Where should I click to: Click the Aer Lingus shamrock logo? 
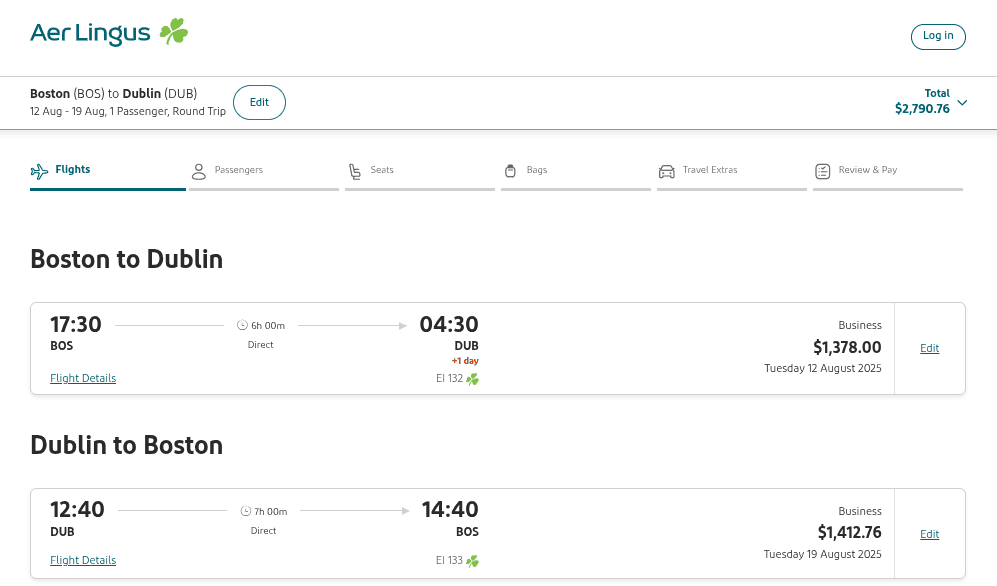coord(174,32)
